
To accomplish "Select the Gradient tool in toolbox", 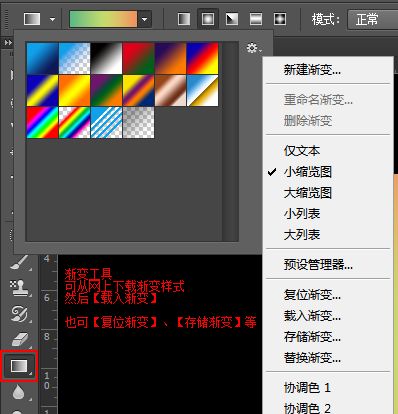I will coord(19,366).
